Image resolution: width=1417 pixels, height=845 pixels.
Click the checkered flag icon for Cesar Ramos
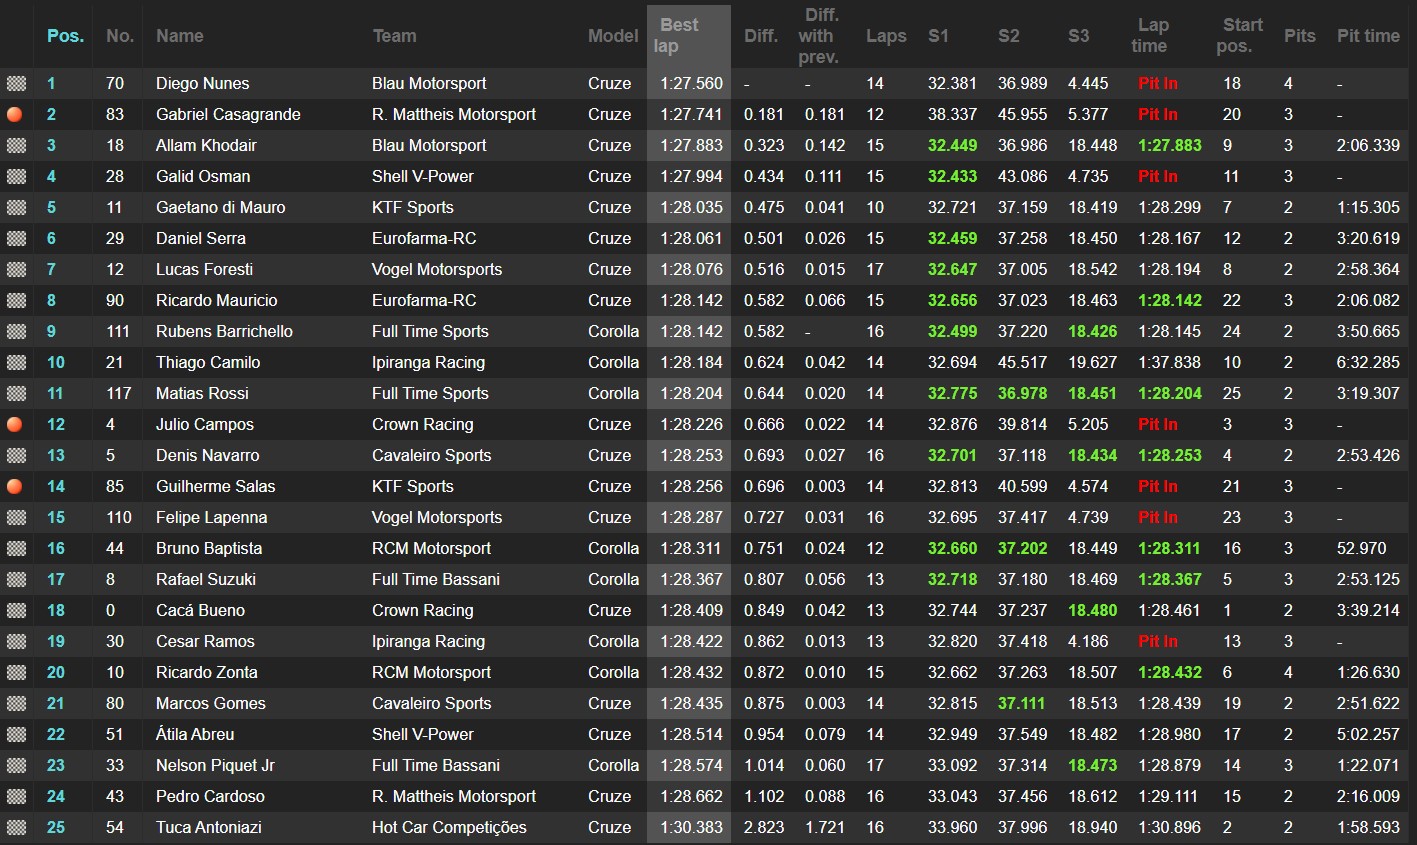(x=16, y=641)
